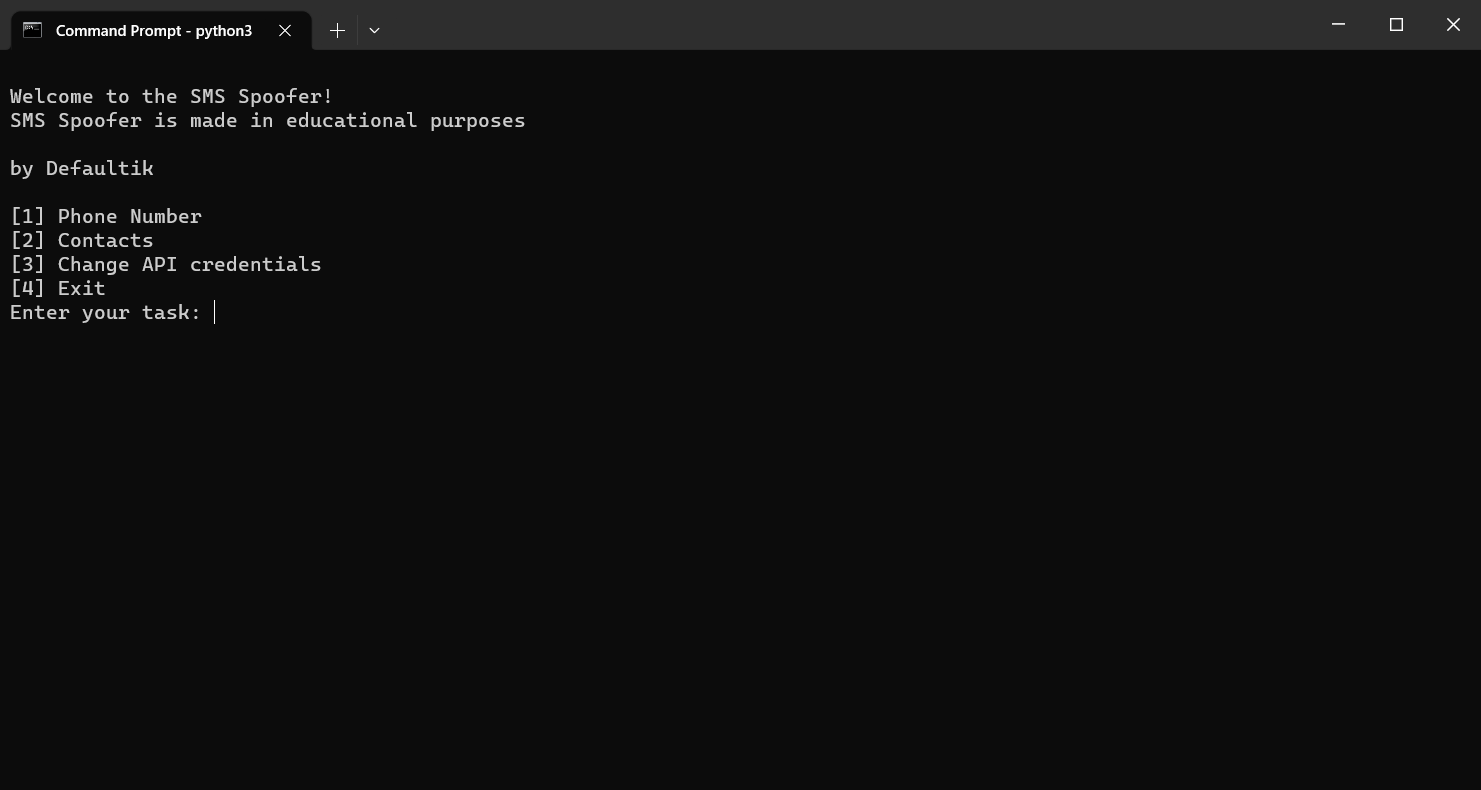
Task: Select the [1] Phone Number option
Action: click(105, 216)
